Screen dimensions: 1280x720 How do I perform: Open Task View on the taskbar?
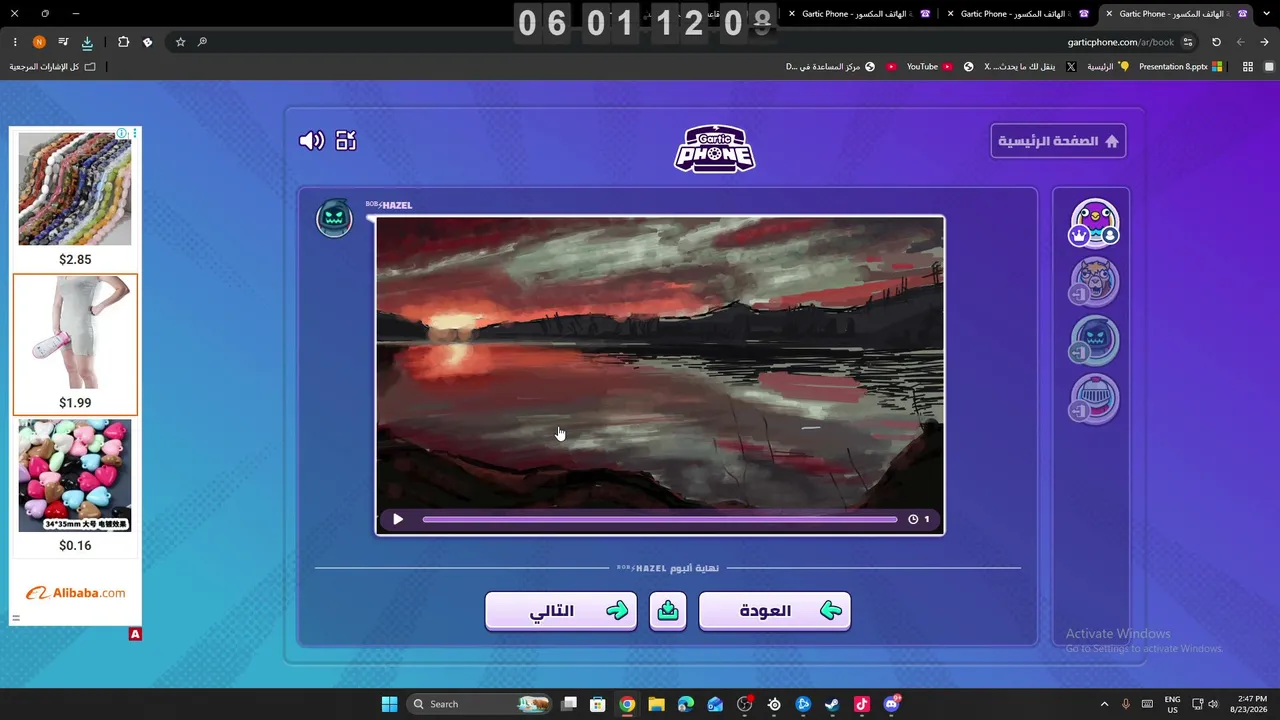[569, 704]
